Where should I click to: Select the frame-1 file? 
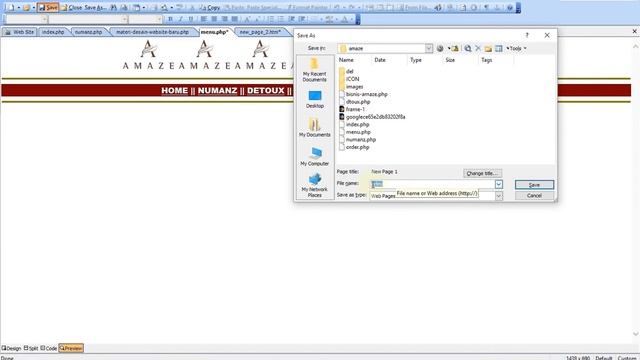(352, 109)
